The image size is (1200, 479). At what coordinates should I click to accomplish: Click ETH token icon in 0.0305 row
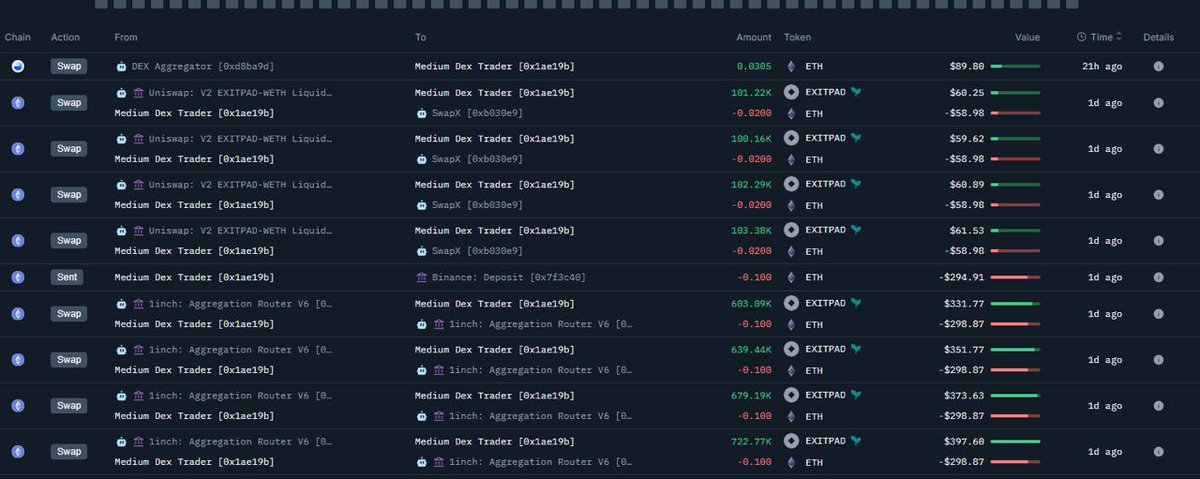[x=792, y=67]
